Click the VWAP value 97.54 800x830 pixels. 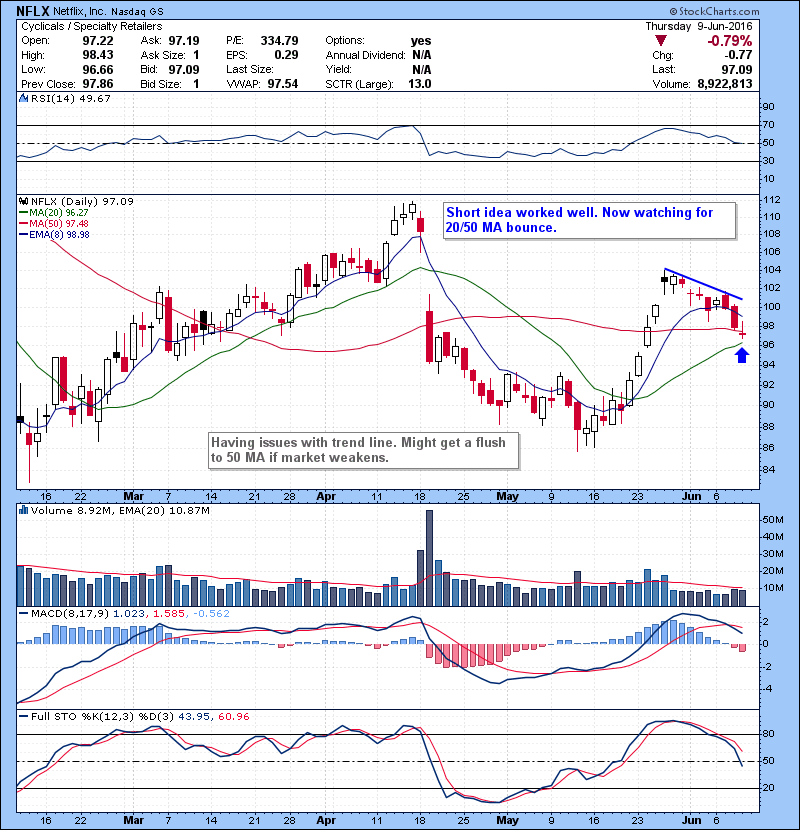283,84
